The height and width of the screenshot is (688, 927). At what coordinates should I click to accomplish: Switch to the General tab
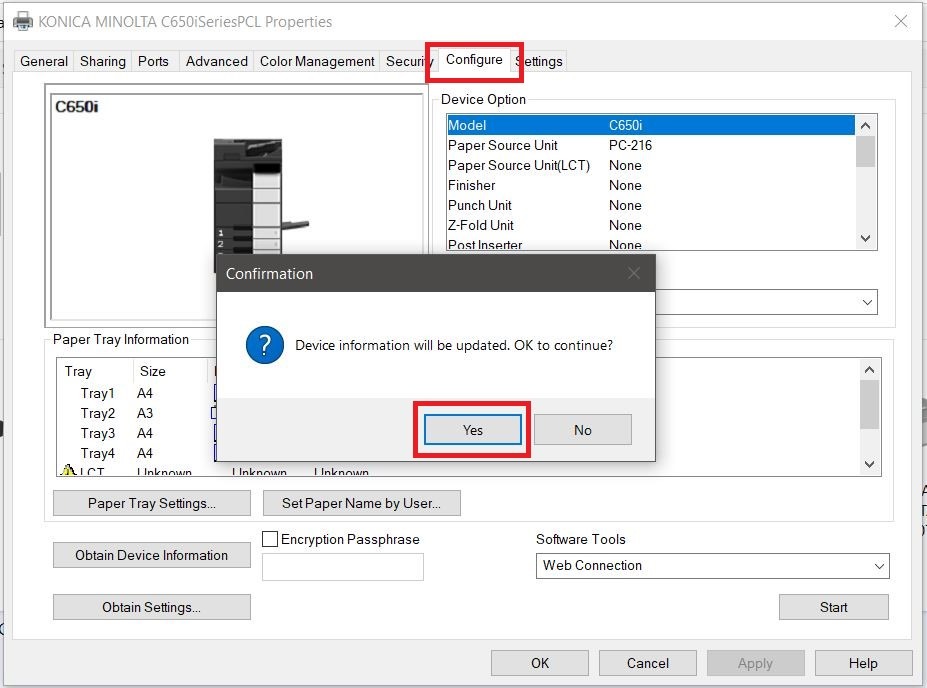coord(45,61)
